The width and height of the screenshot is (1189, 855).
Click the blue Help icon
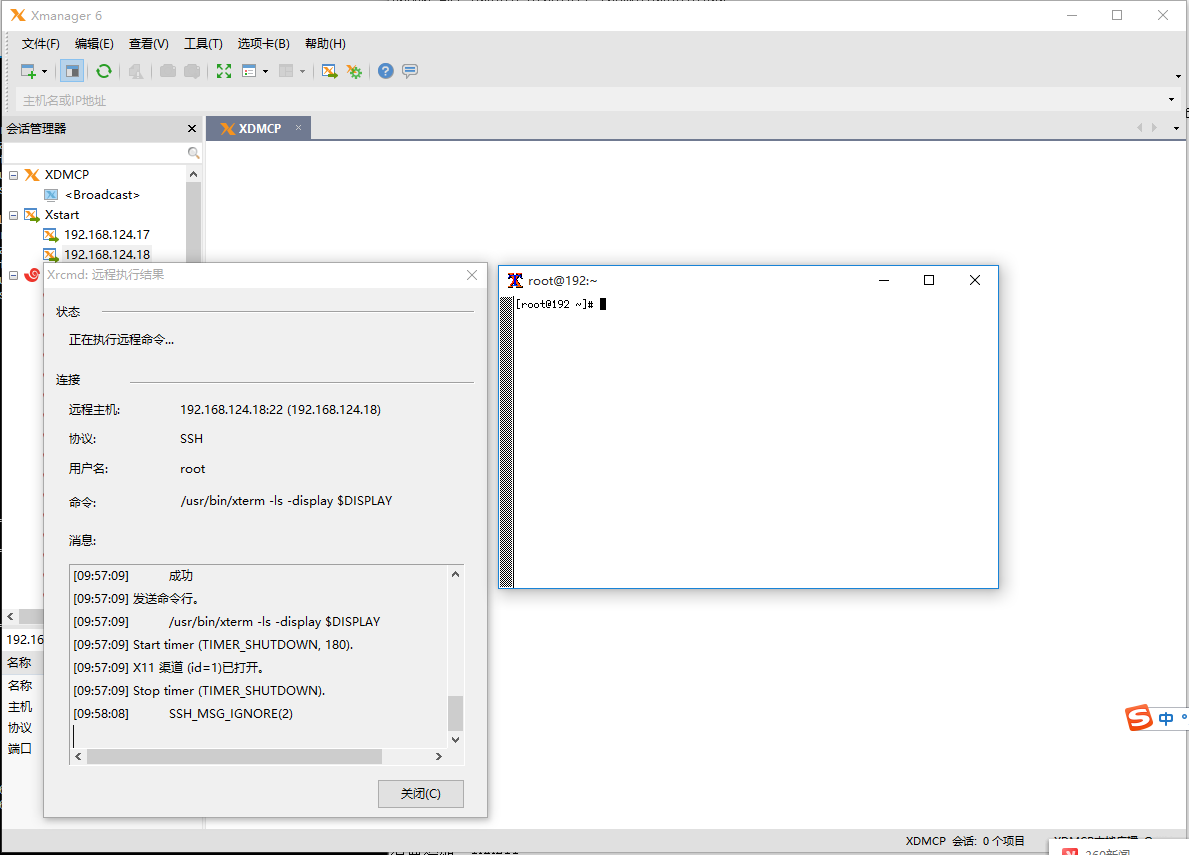386,71
